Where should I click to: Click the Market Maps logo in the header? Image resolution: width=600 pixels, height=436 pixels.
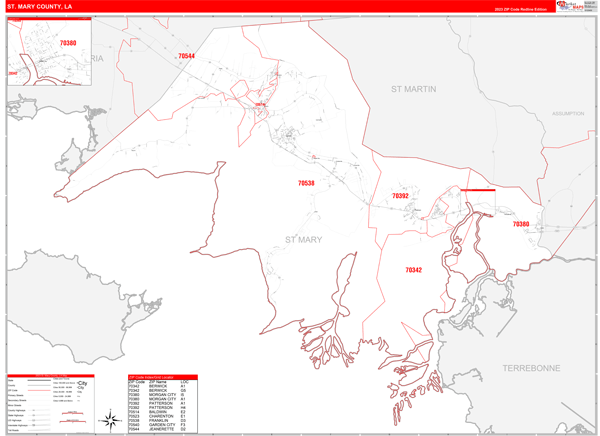point(570,6)
